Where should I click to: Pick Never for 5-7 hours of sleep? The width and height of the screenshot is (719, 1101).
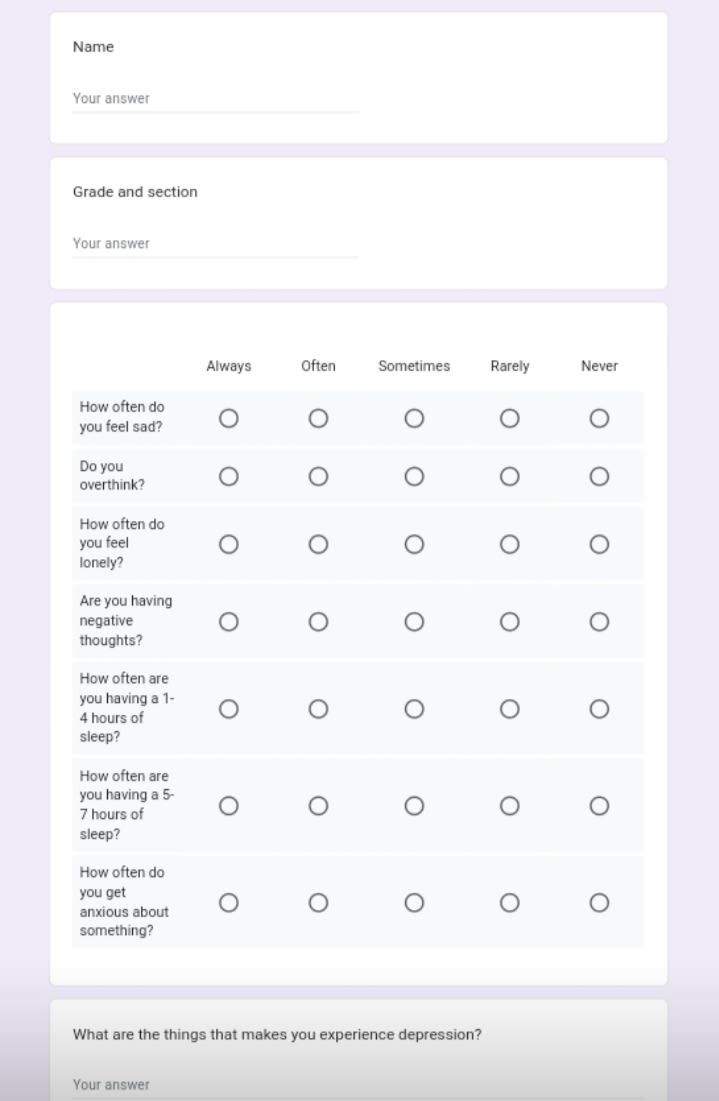coord(599,805)
